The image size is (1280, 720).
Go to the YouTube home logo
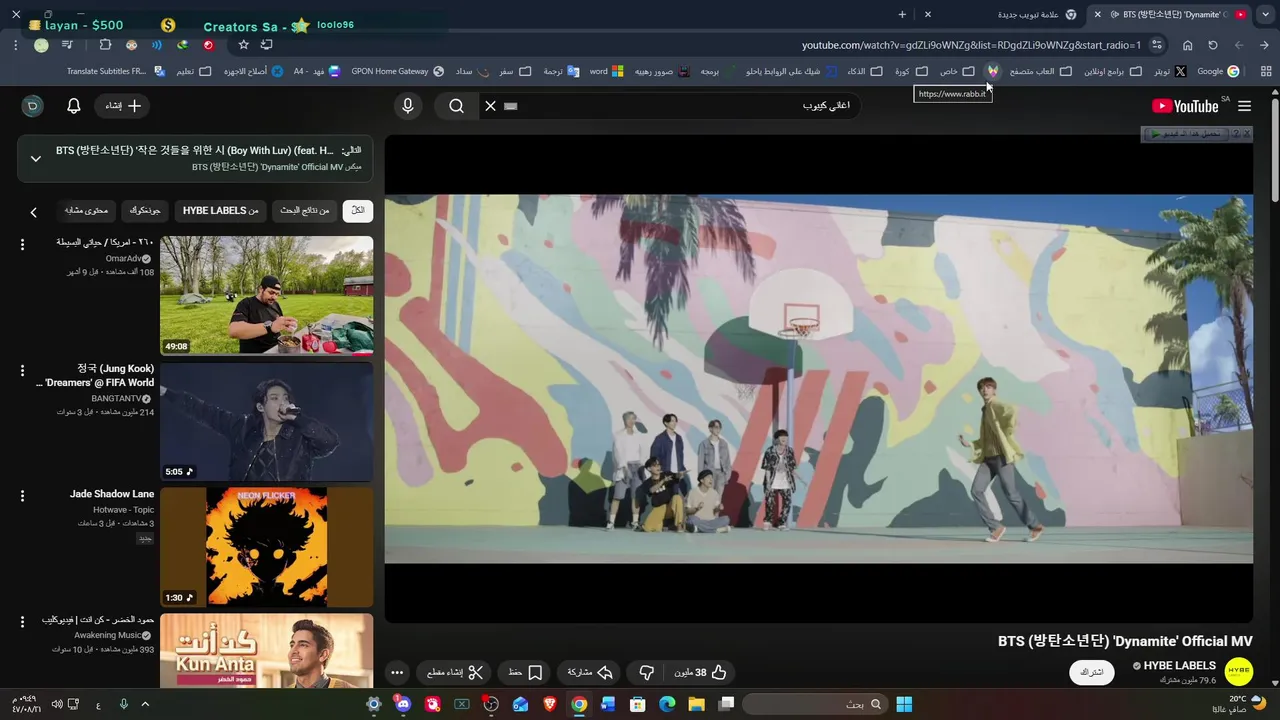click(1185, 106)
